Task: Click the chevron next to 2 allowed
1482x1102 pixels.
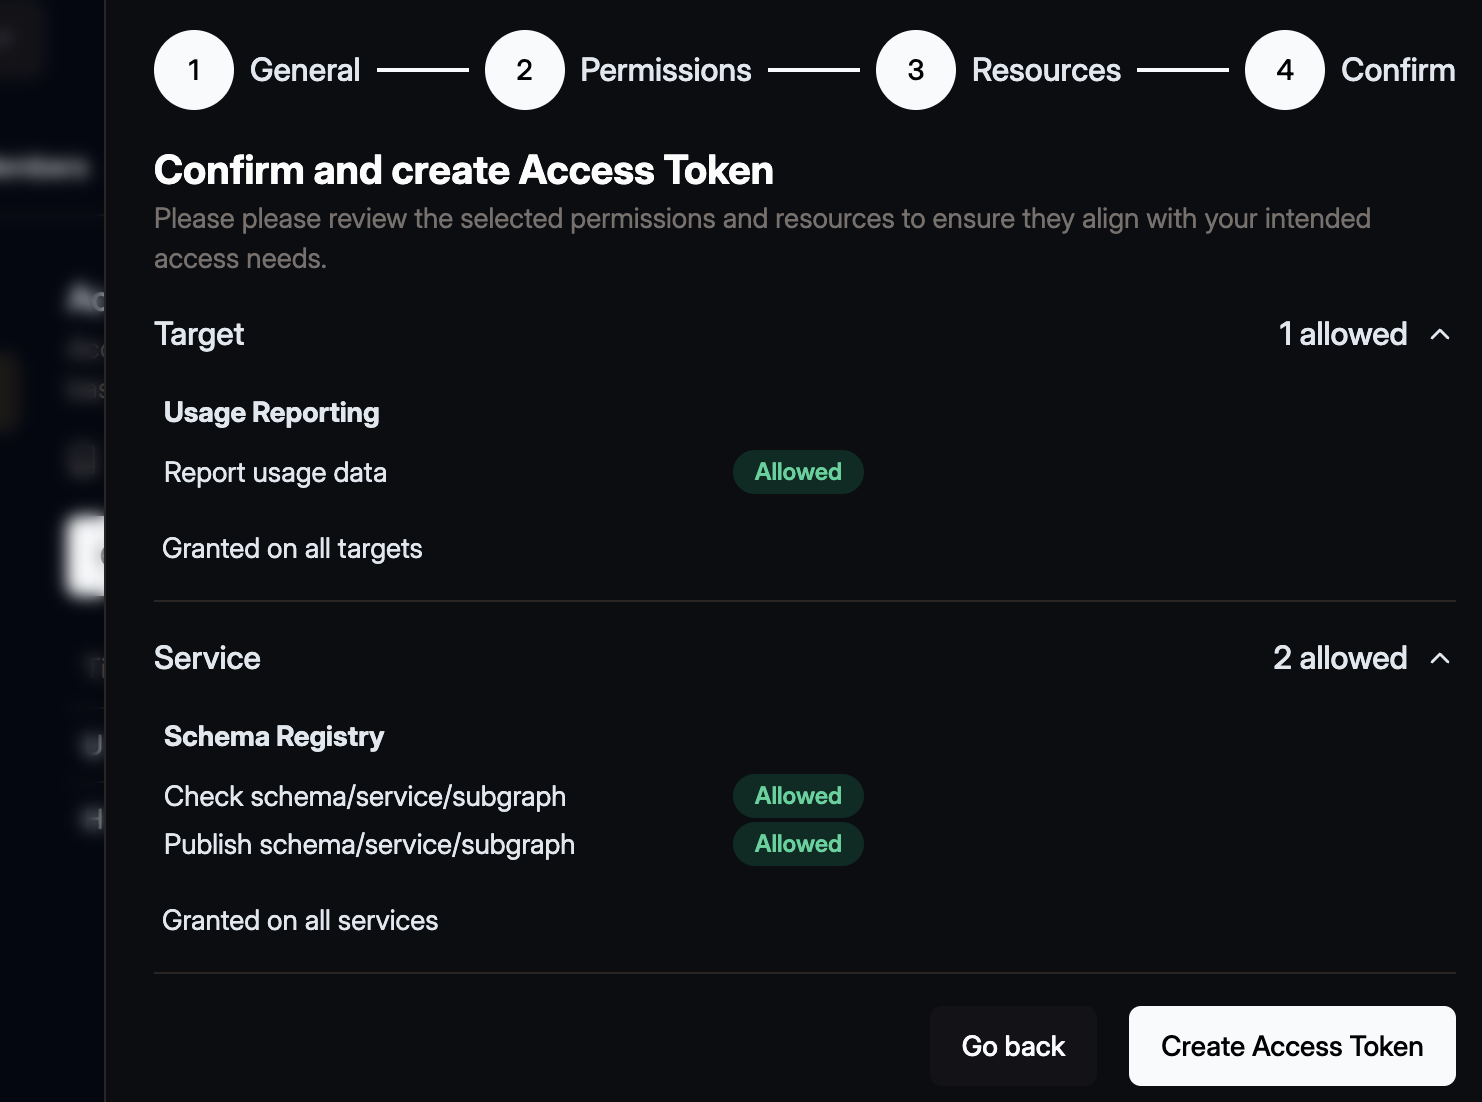Action: [1441, 658]
